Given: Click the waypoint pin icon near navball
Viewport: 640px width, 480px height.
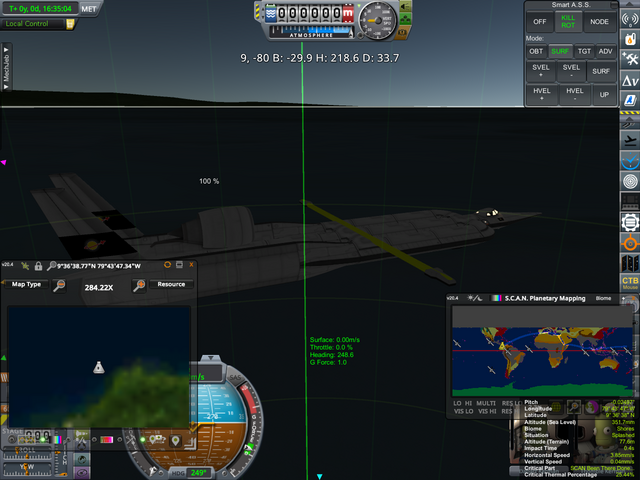Looking at the screenshot, I should (x=176, y=441).
